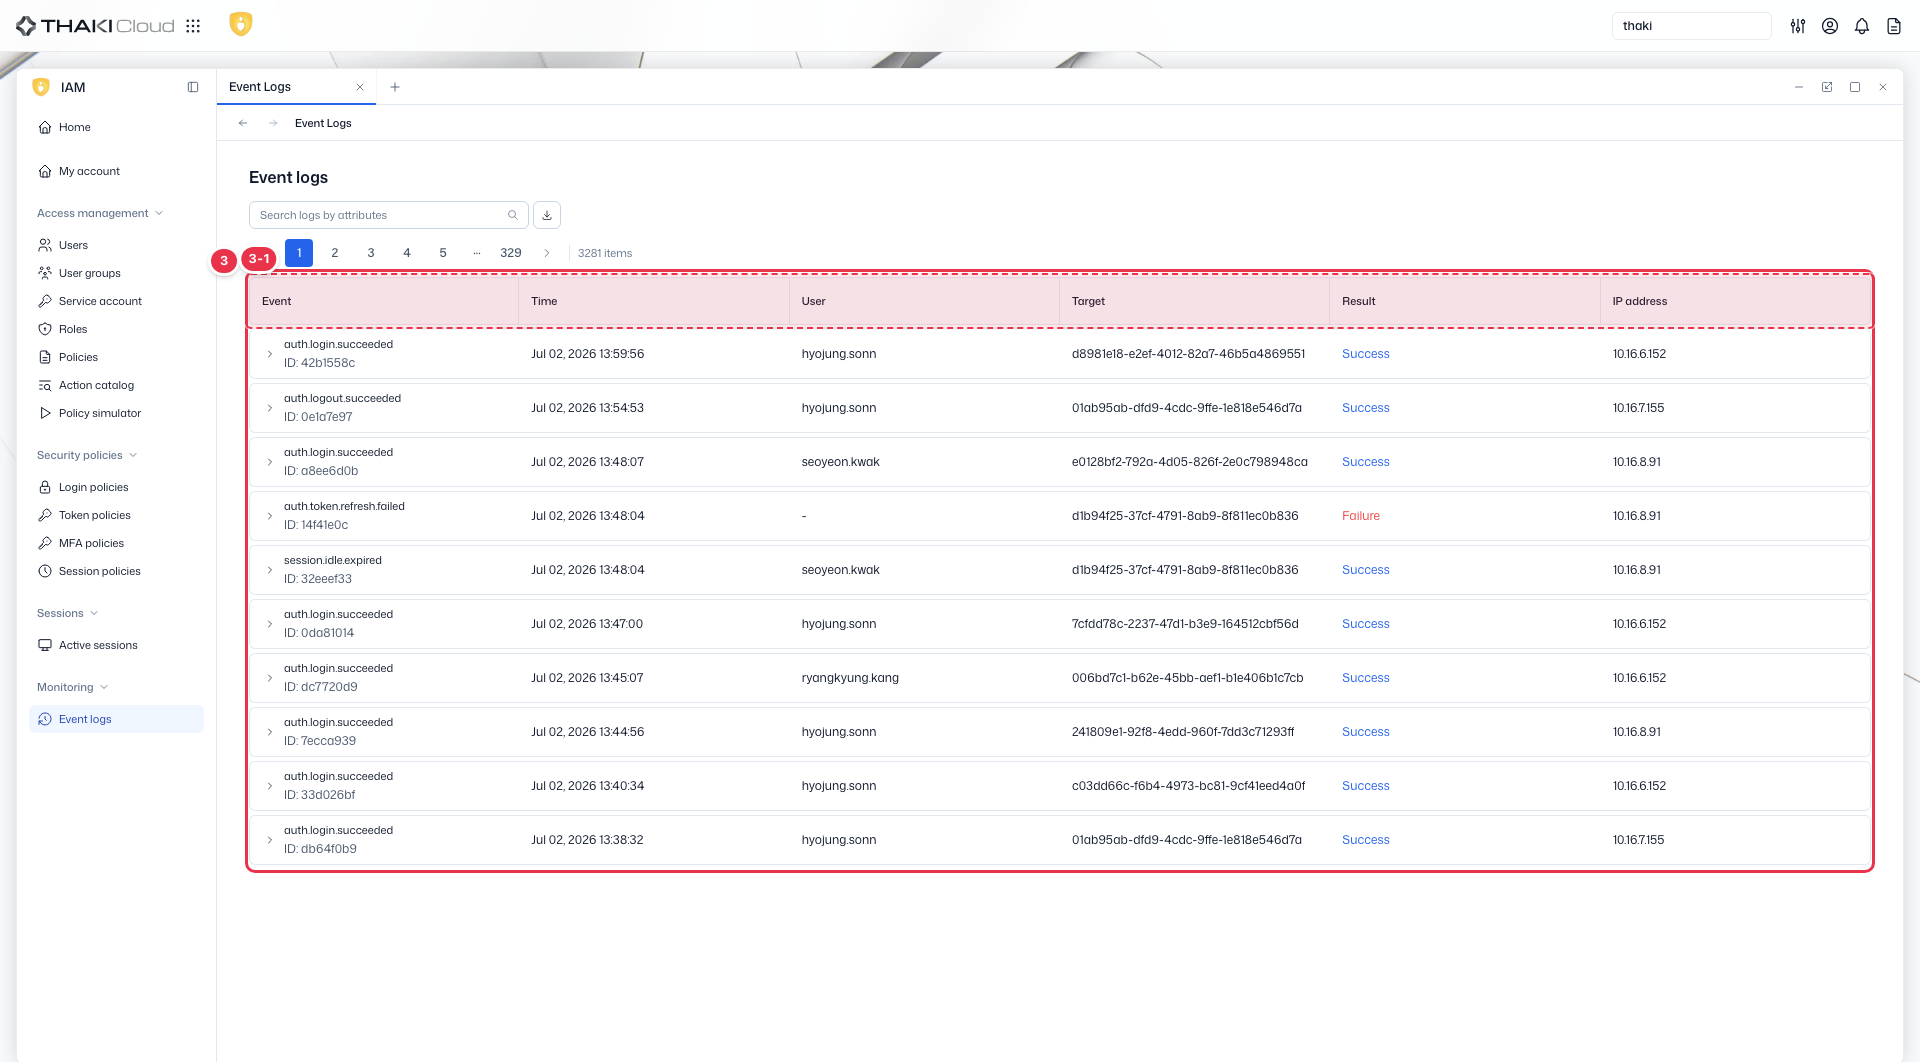Screen dimensions: 1920x1062
Task: Pop out the window with the external icon
Action: tap(1827, 87)
